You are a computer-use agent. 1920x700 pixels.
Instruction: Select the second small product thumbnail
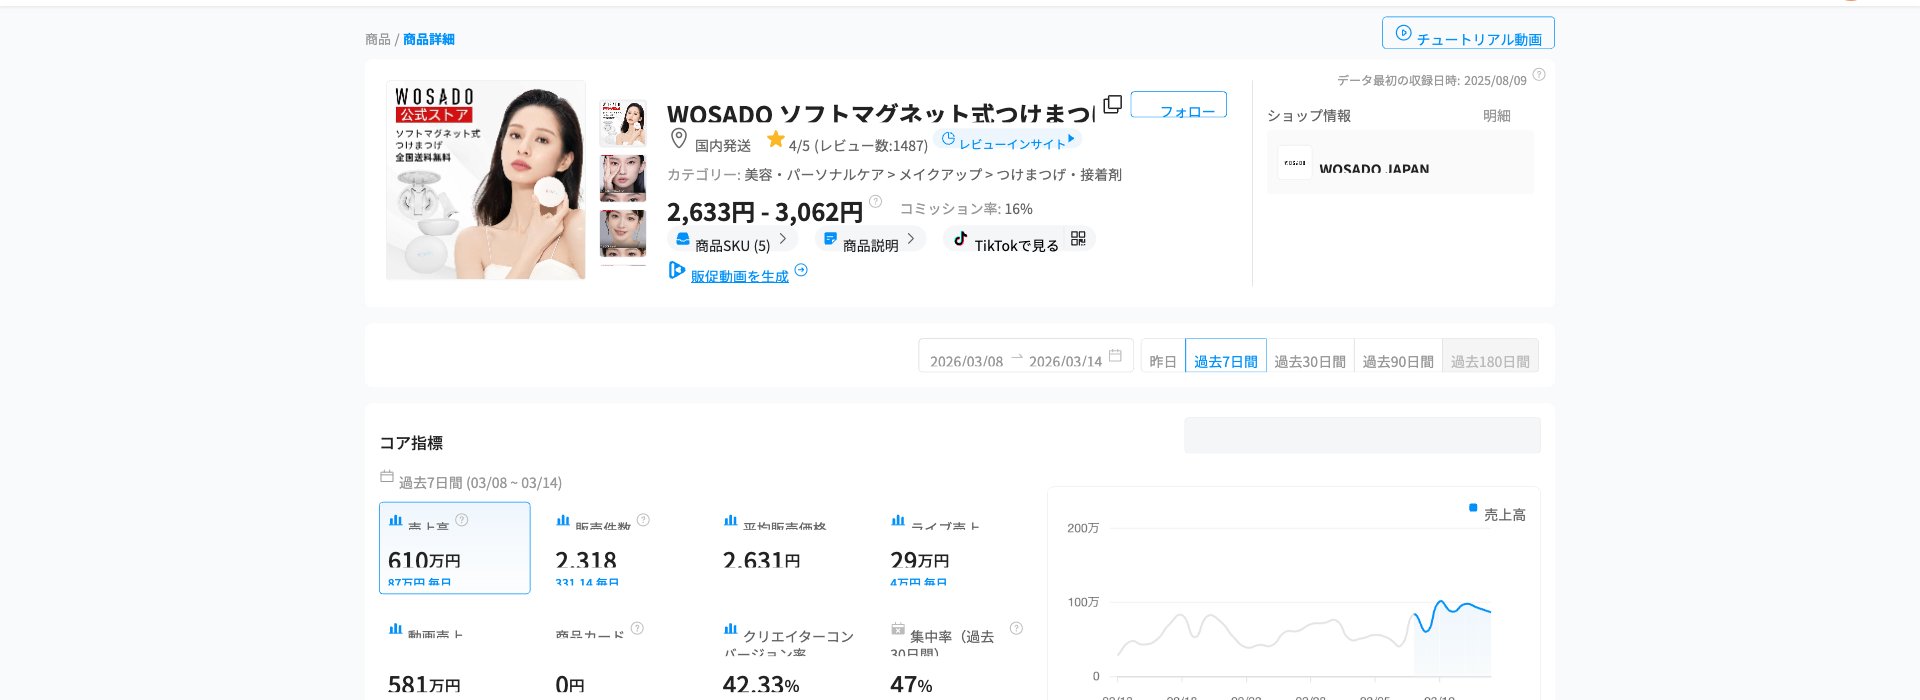pyautogui.click(x=623, y=178)
